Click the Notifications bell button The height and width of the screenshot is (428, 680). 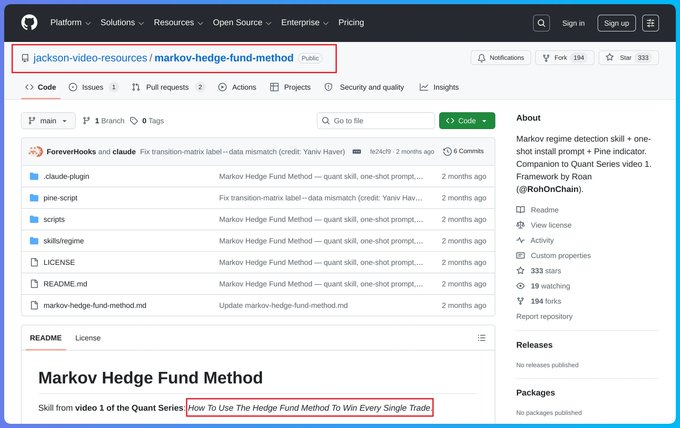click(501, 58)
